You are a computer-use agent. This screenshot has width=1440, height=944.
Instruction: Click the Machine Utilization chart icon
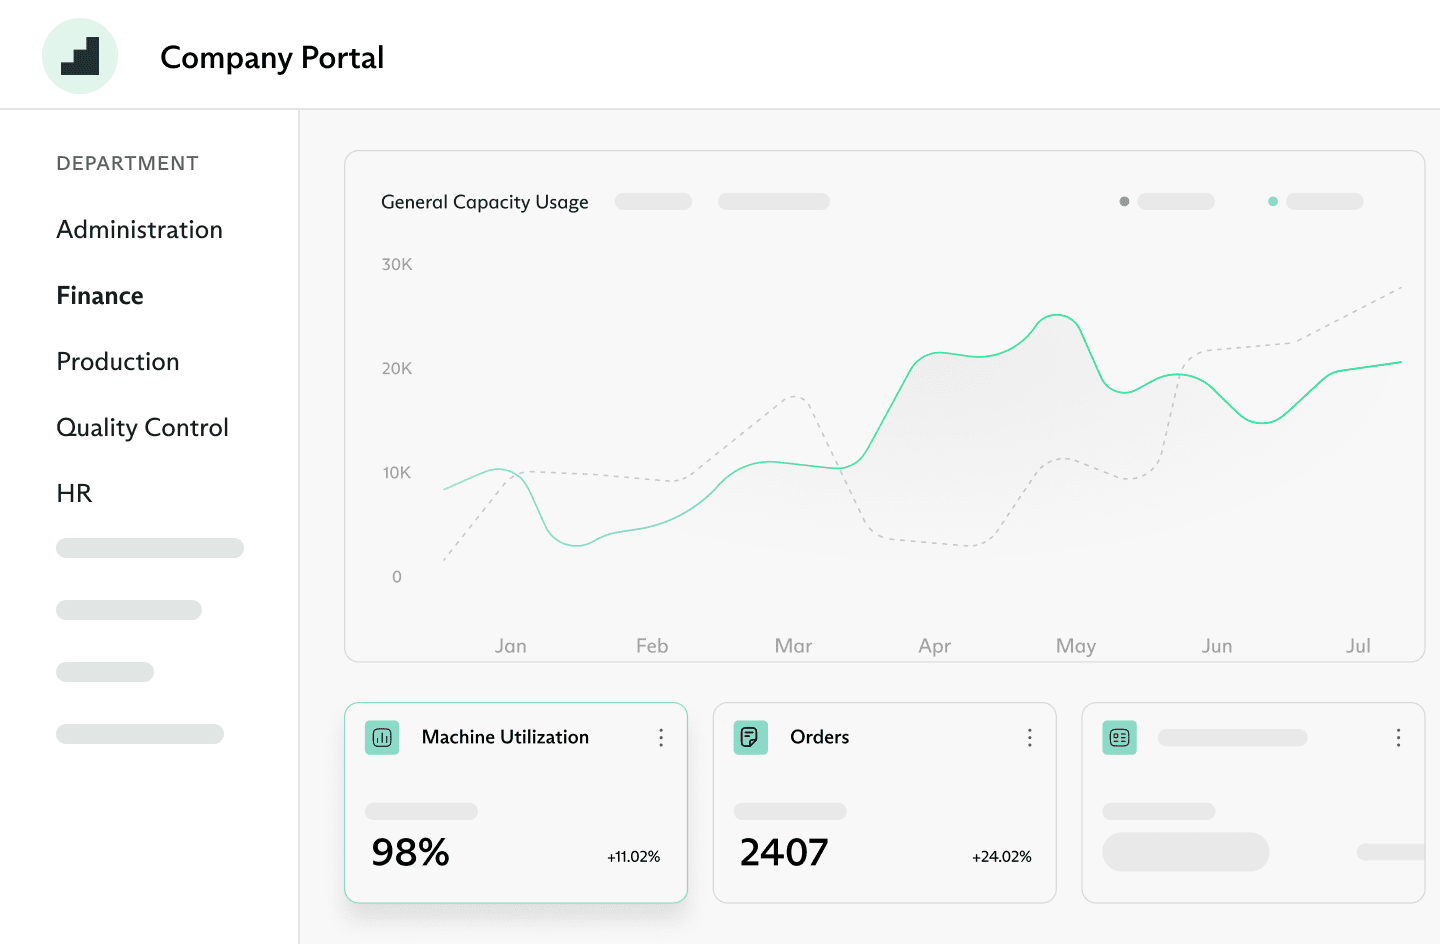point(382,738)
